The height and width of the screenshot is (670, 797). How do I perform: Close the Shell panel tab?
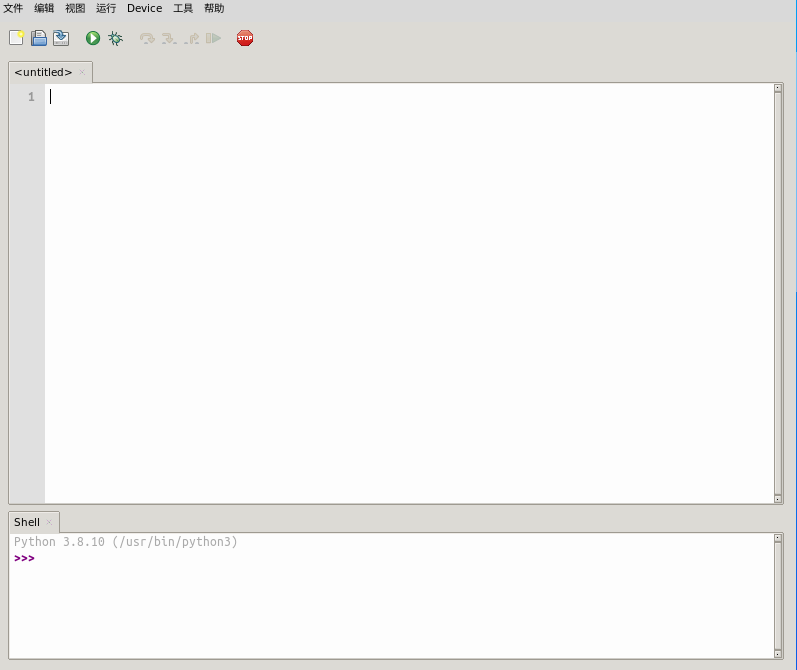49,522
